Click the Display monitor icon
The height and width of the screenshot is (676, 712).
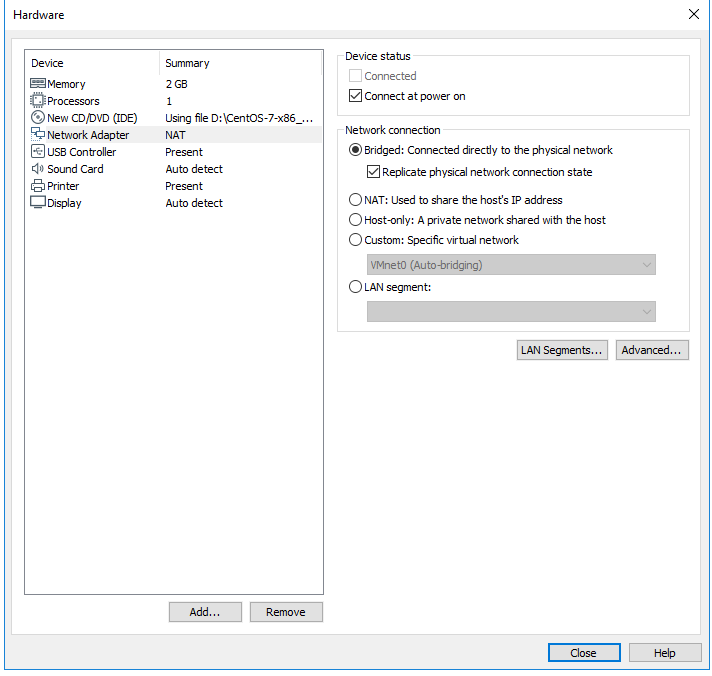click(x=38, y=202)
